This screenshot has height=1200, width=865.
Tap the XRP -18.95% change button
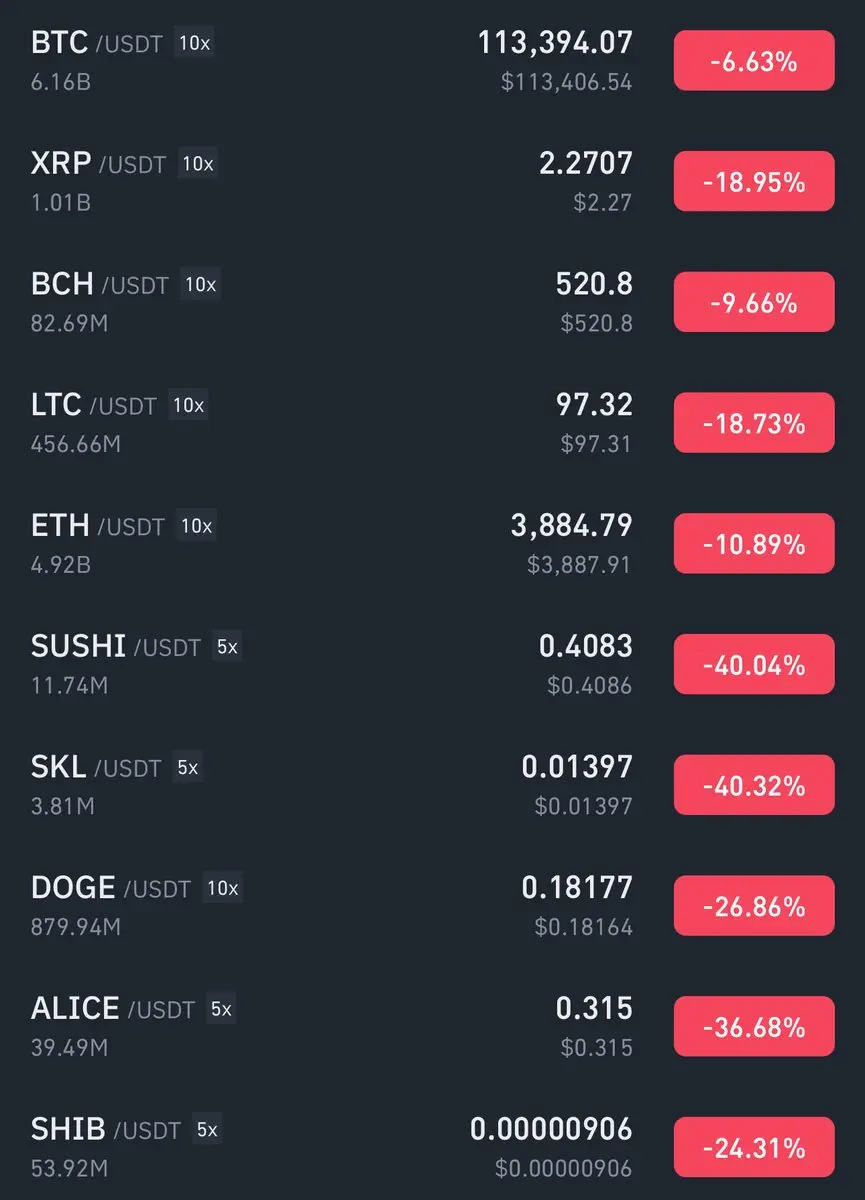tap(753, 182)
